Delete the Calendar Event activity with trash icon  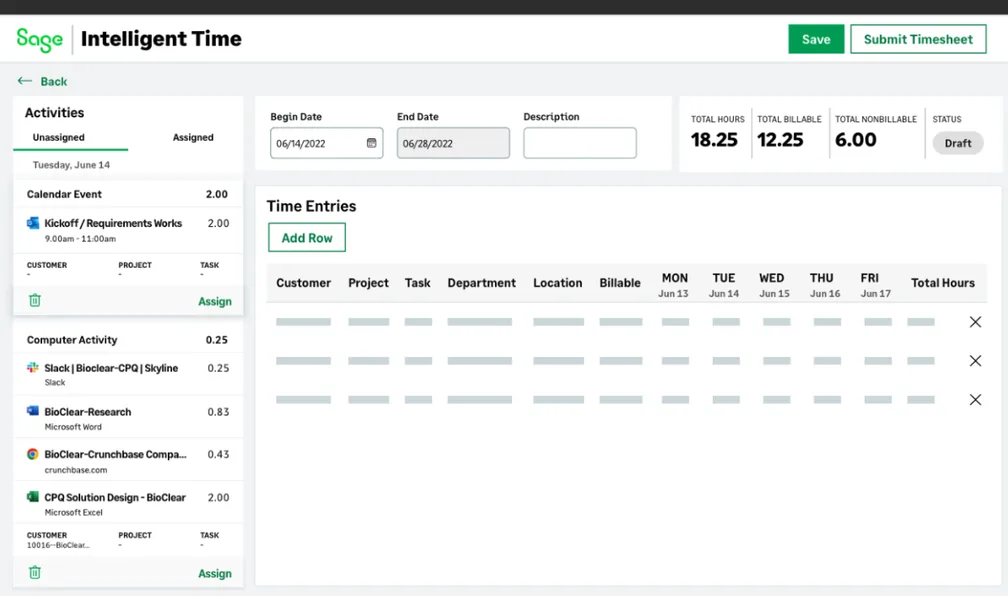point(35,300)
